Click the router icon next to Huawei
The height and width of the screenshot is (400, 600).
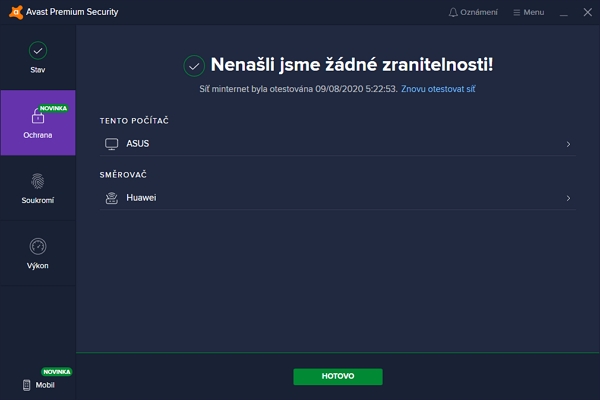(x=111, y=198)
